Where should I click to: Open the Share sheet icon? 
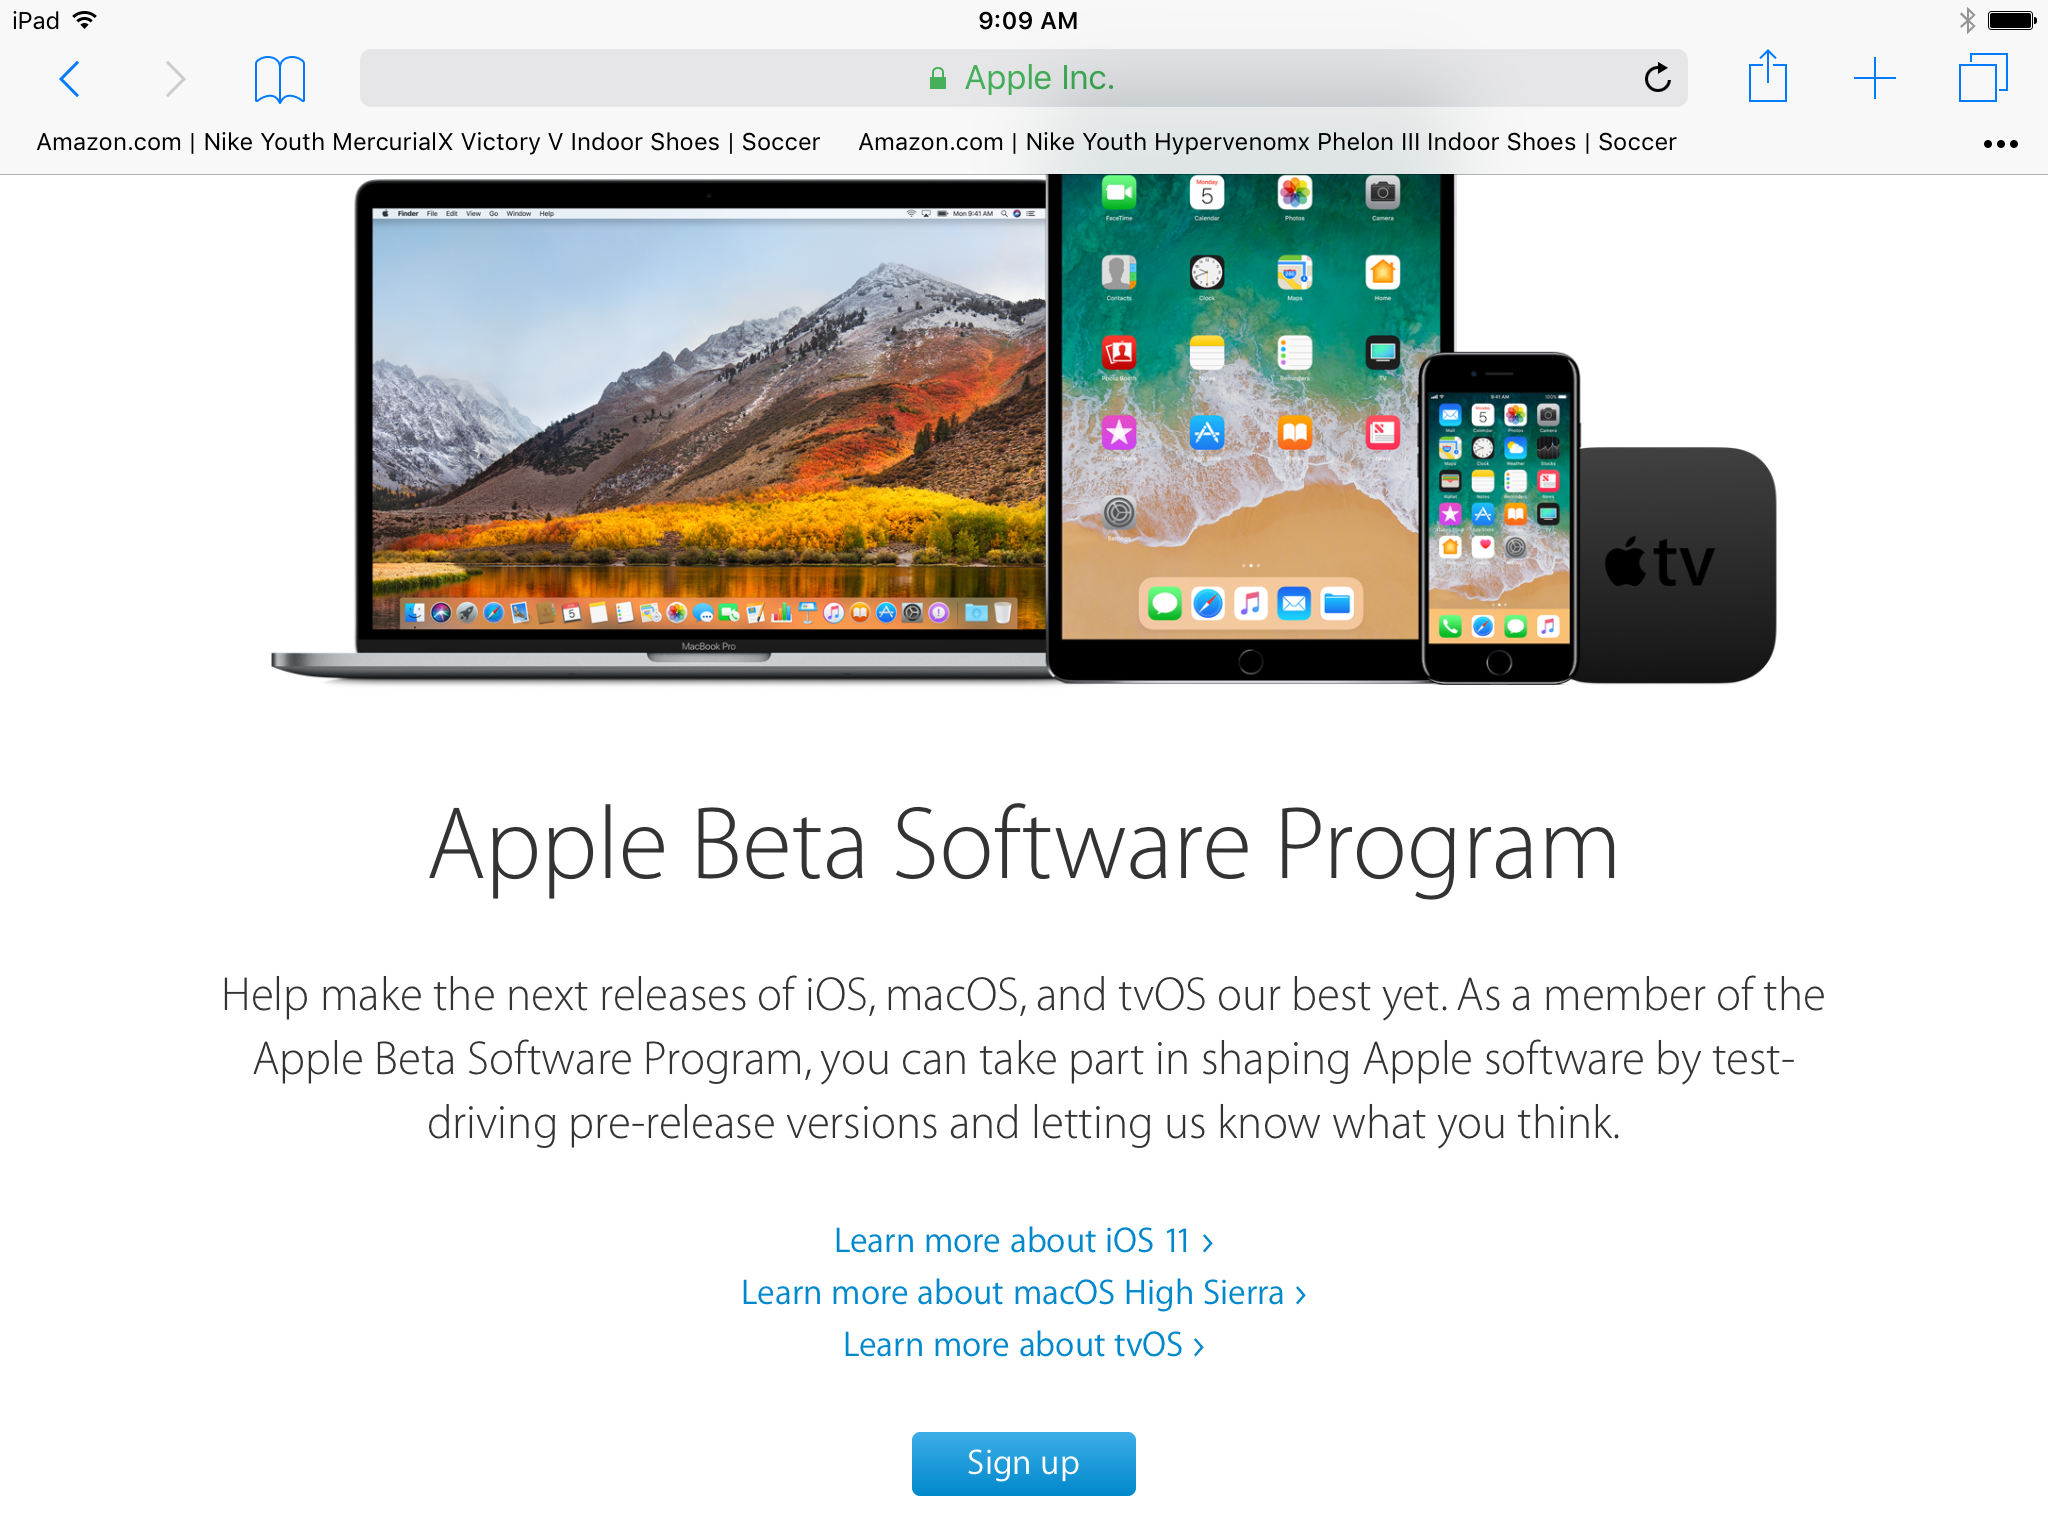1767,77
